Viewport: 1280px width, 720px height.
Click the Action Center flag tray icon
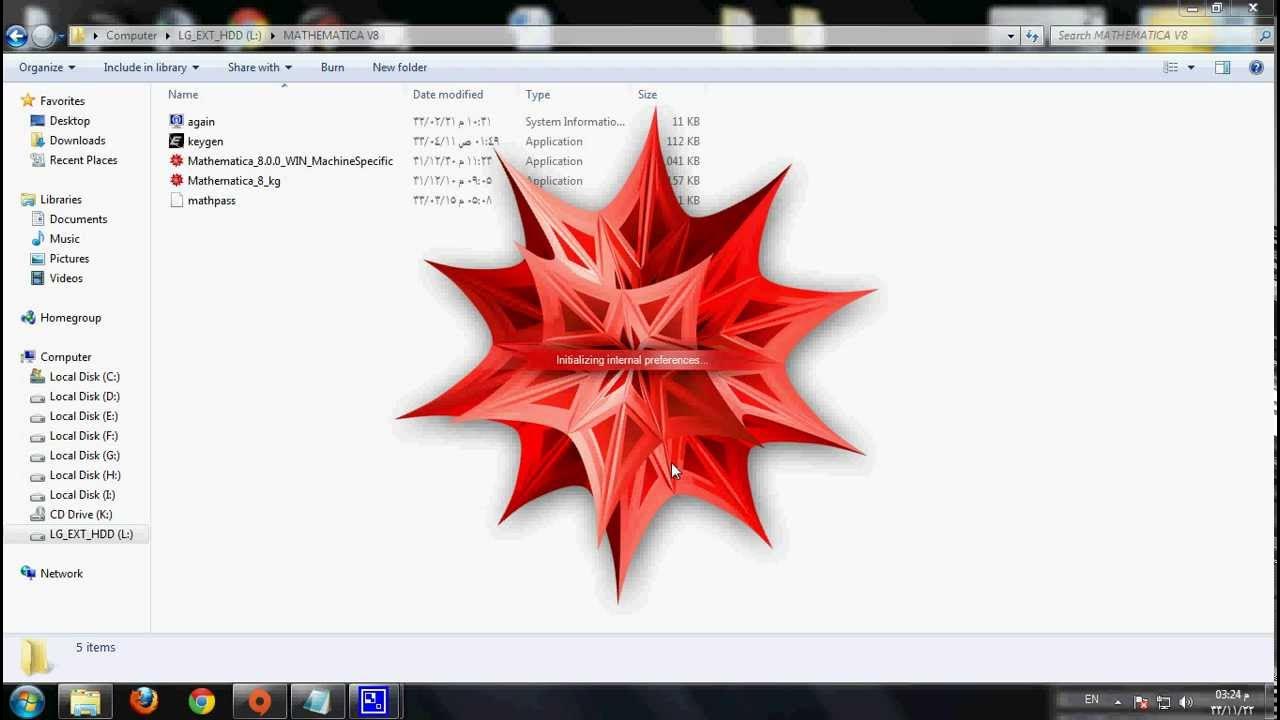[x=1140, y=702]
